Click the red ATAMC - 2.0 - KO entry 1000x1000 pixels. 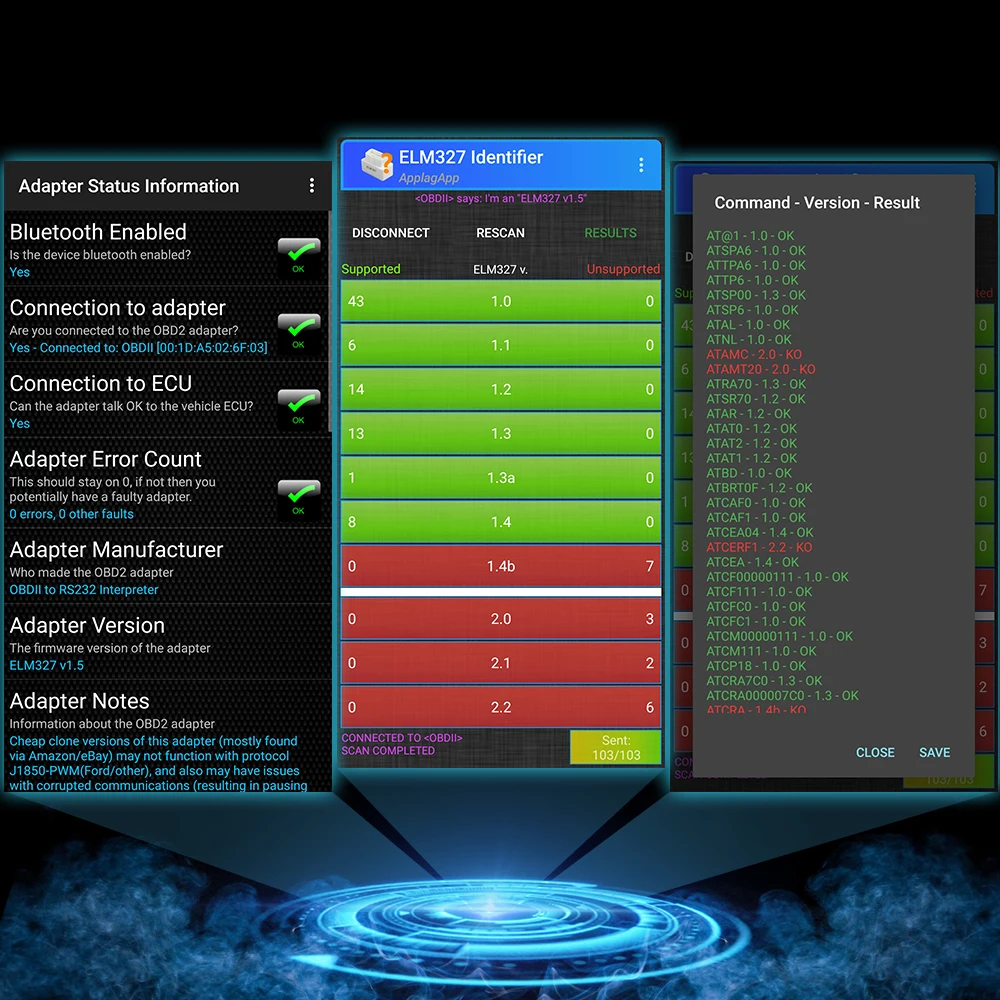(x=754, y=355)
